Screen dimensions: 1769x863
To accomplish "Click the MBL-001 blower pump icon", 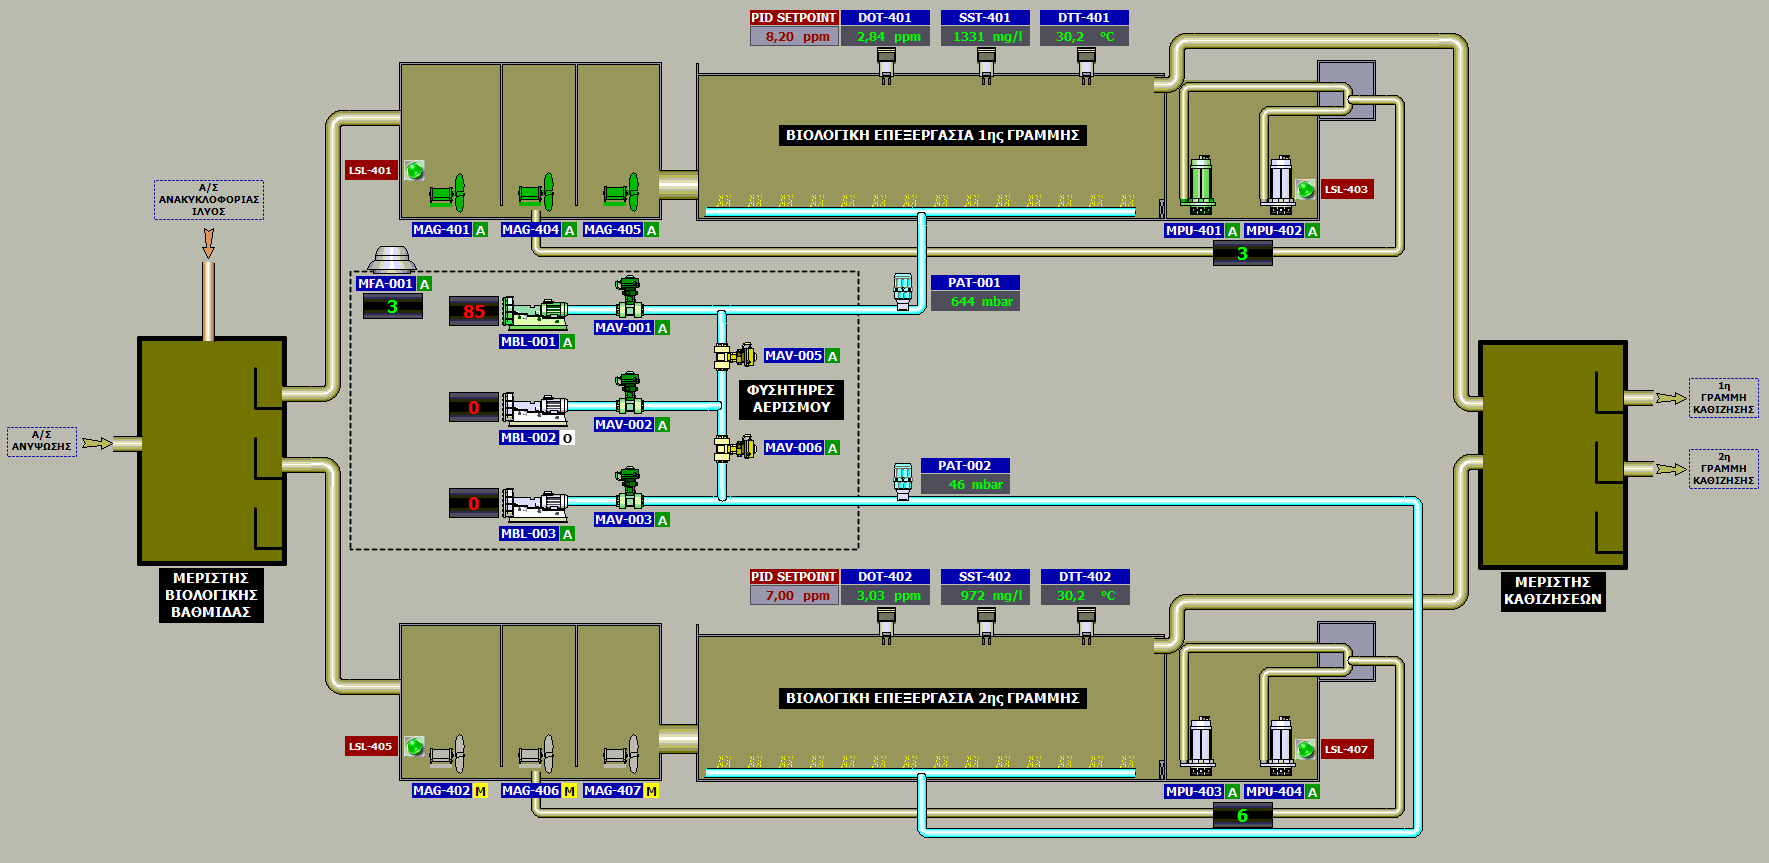I will point(534,312).
